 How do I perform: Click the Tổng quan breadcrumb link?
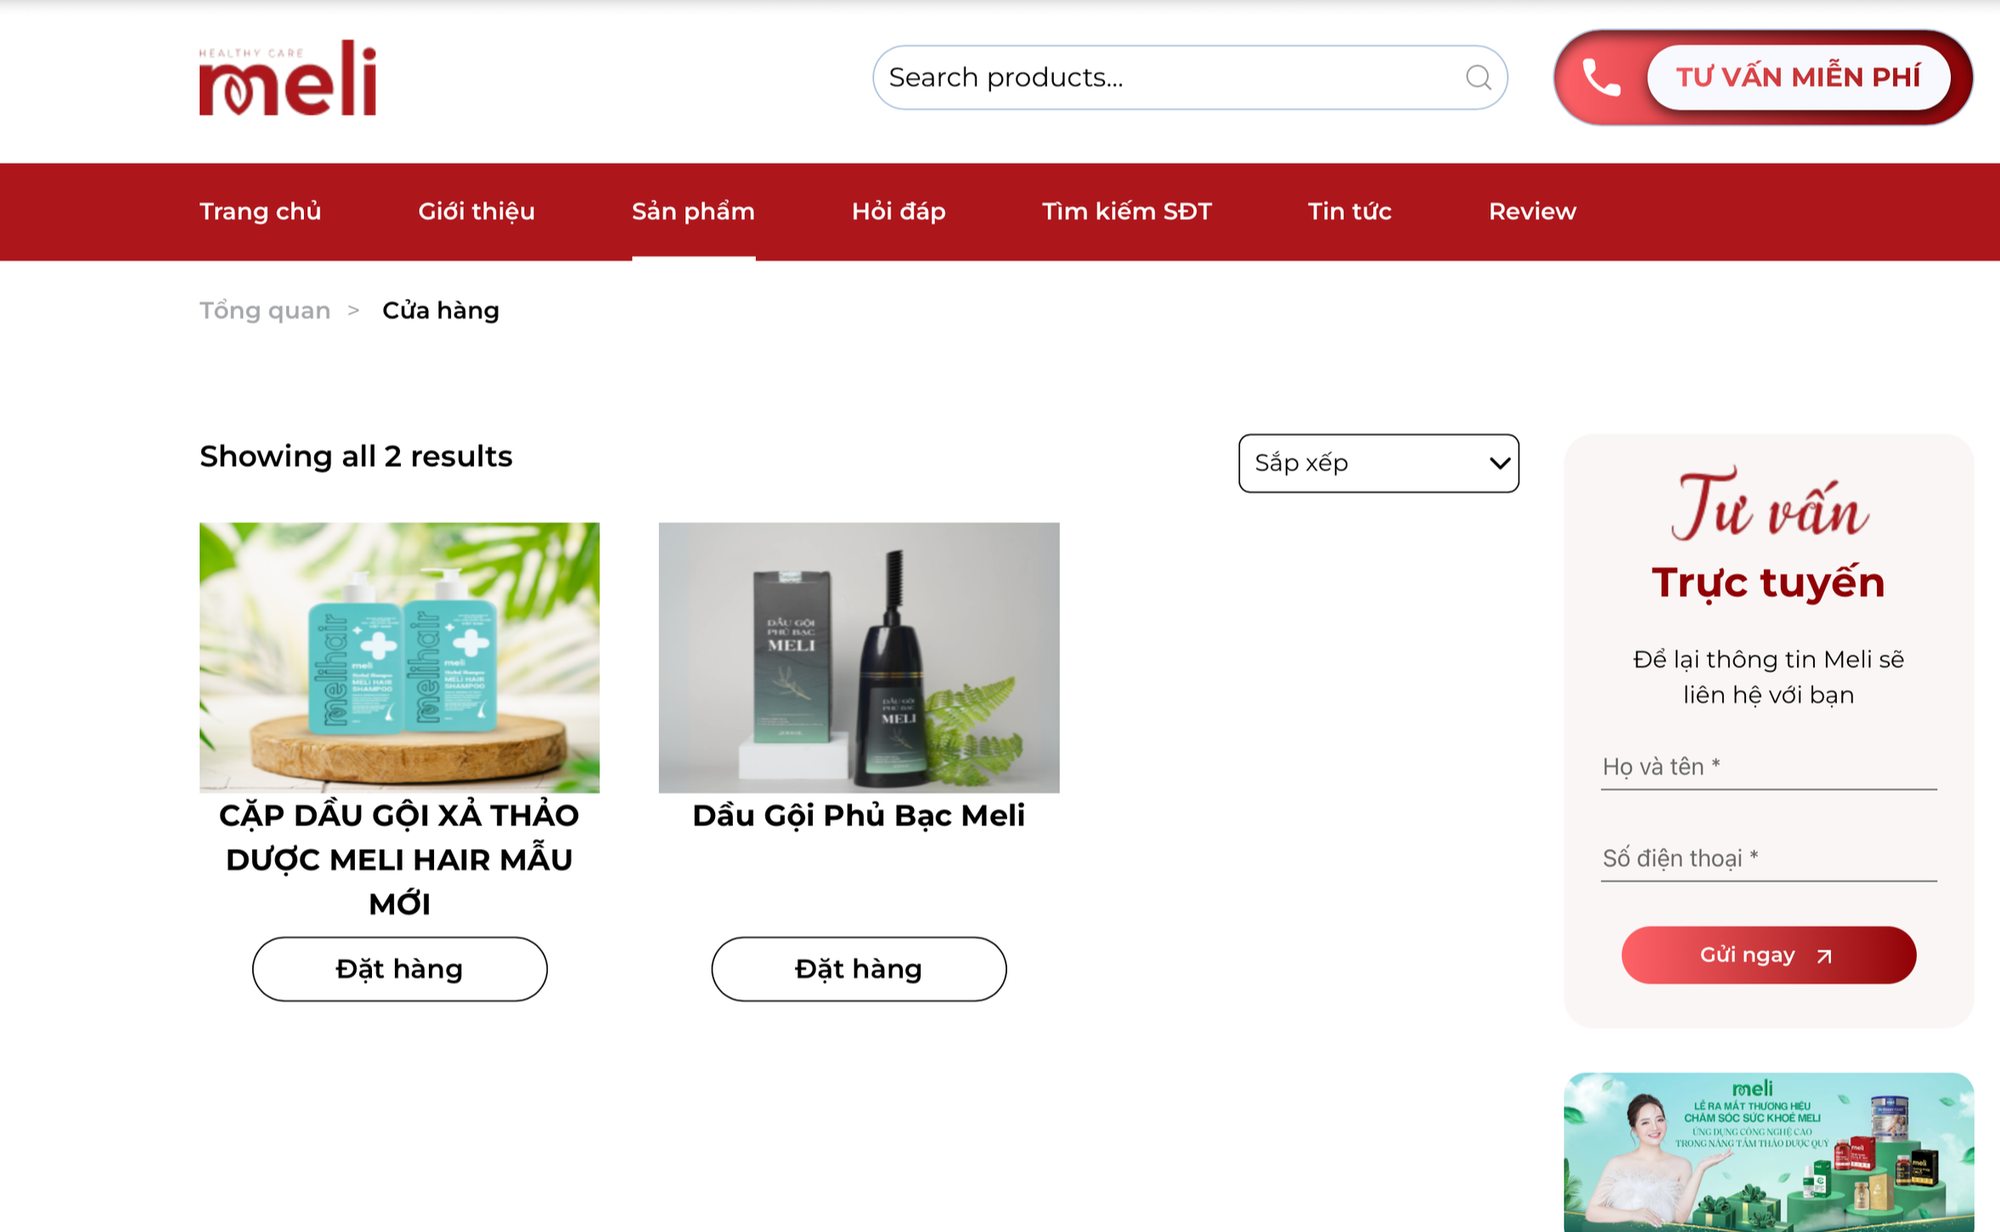coord(264,310)
